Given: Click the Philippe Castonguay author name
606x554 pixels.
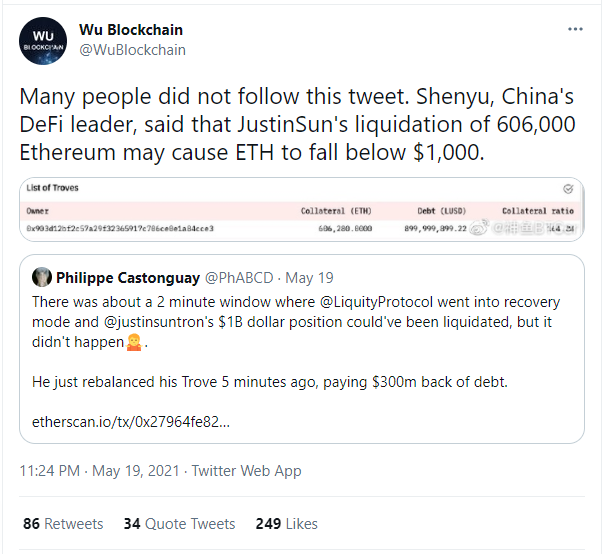Looking at the screenshot, I should click(126, 277).
